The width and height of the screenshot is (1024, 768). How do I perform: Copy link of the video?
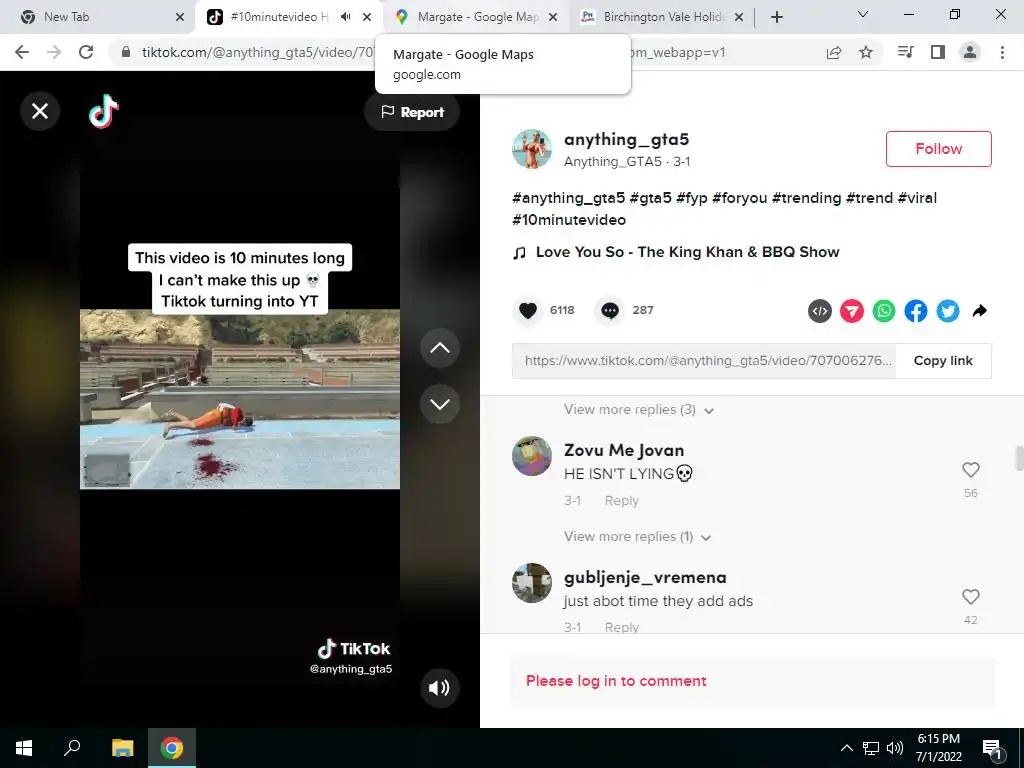coord(943,360)
